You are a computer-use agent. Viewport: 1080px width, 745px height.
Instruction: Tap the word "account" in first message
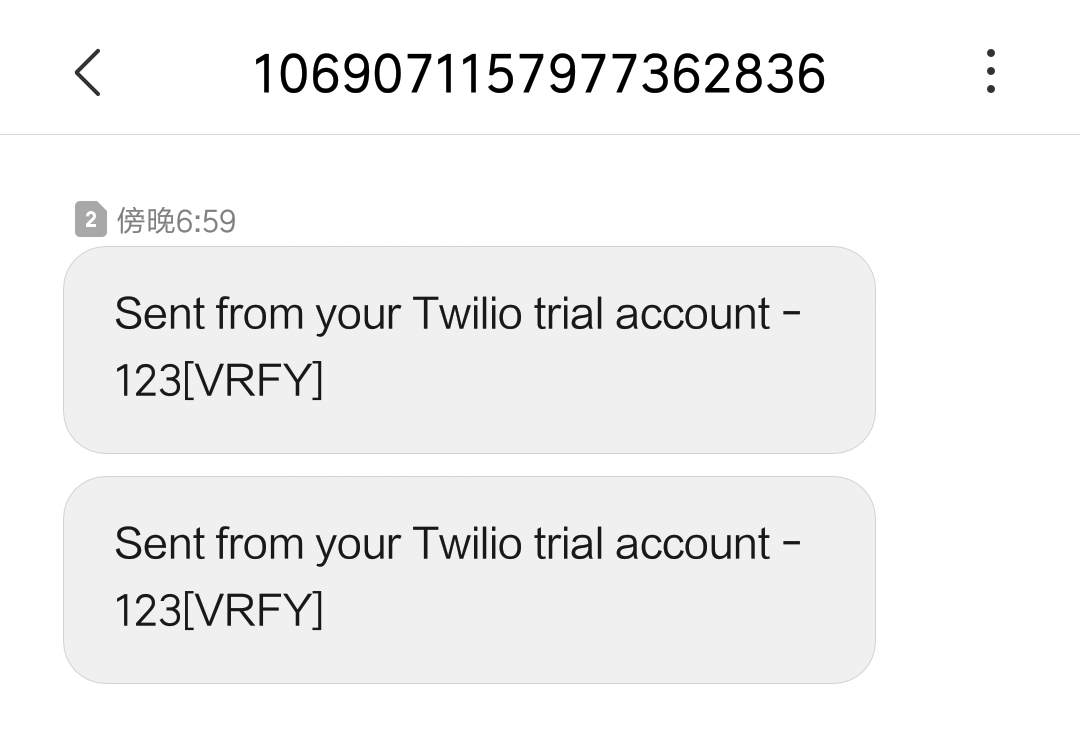pyautogui.click(x=692, y=315)
